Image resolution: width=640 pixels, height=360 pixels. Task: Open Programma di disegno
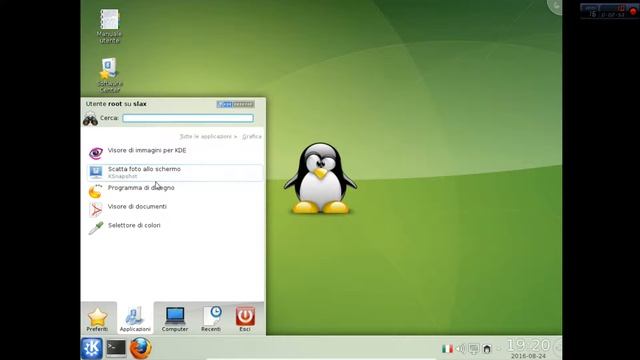pos(175,191)
